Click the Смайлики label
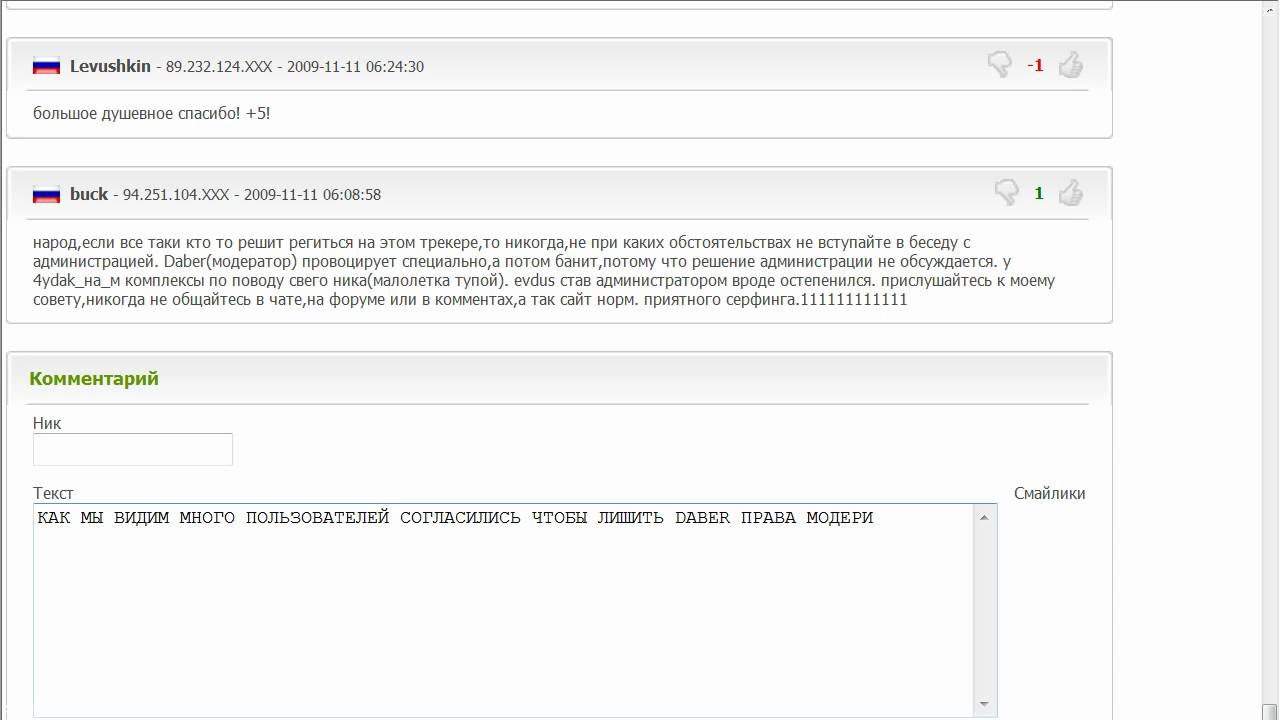 [1049, 493]
